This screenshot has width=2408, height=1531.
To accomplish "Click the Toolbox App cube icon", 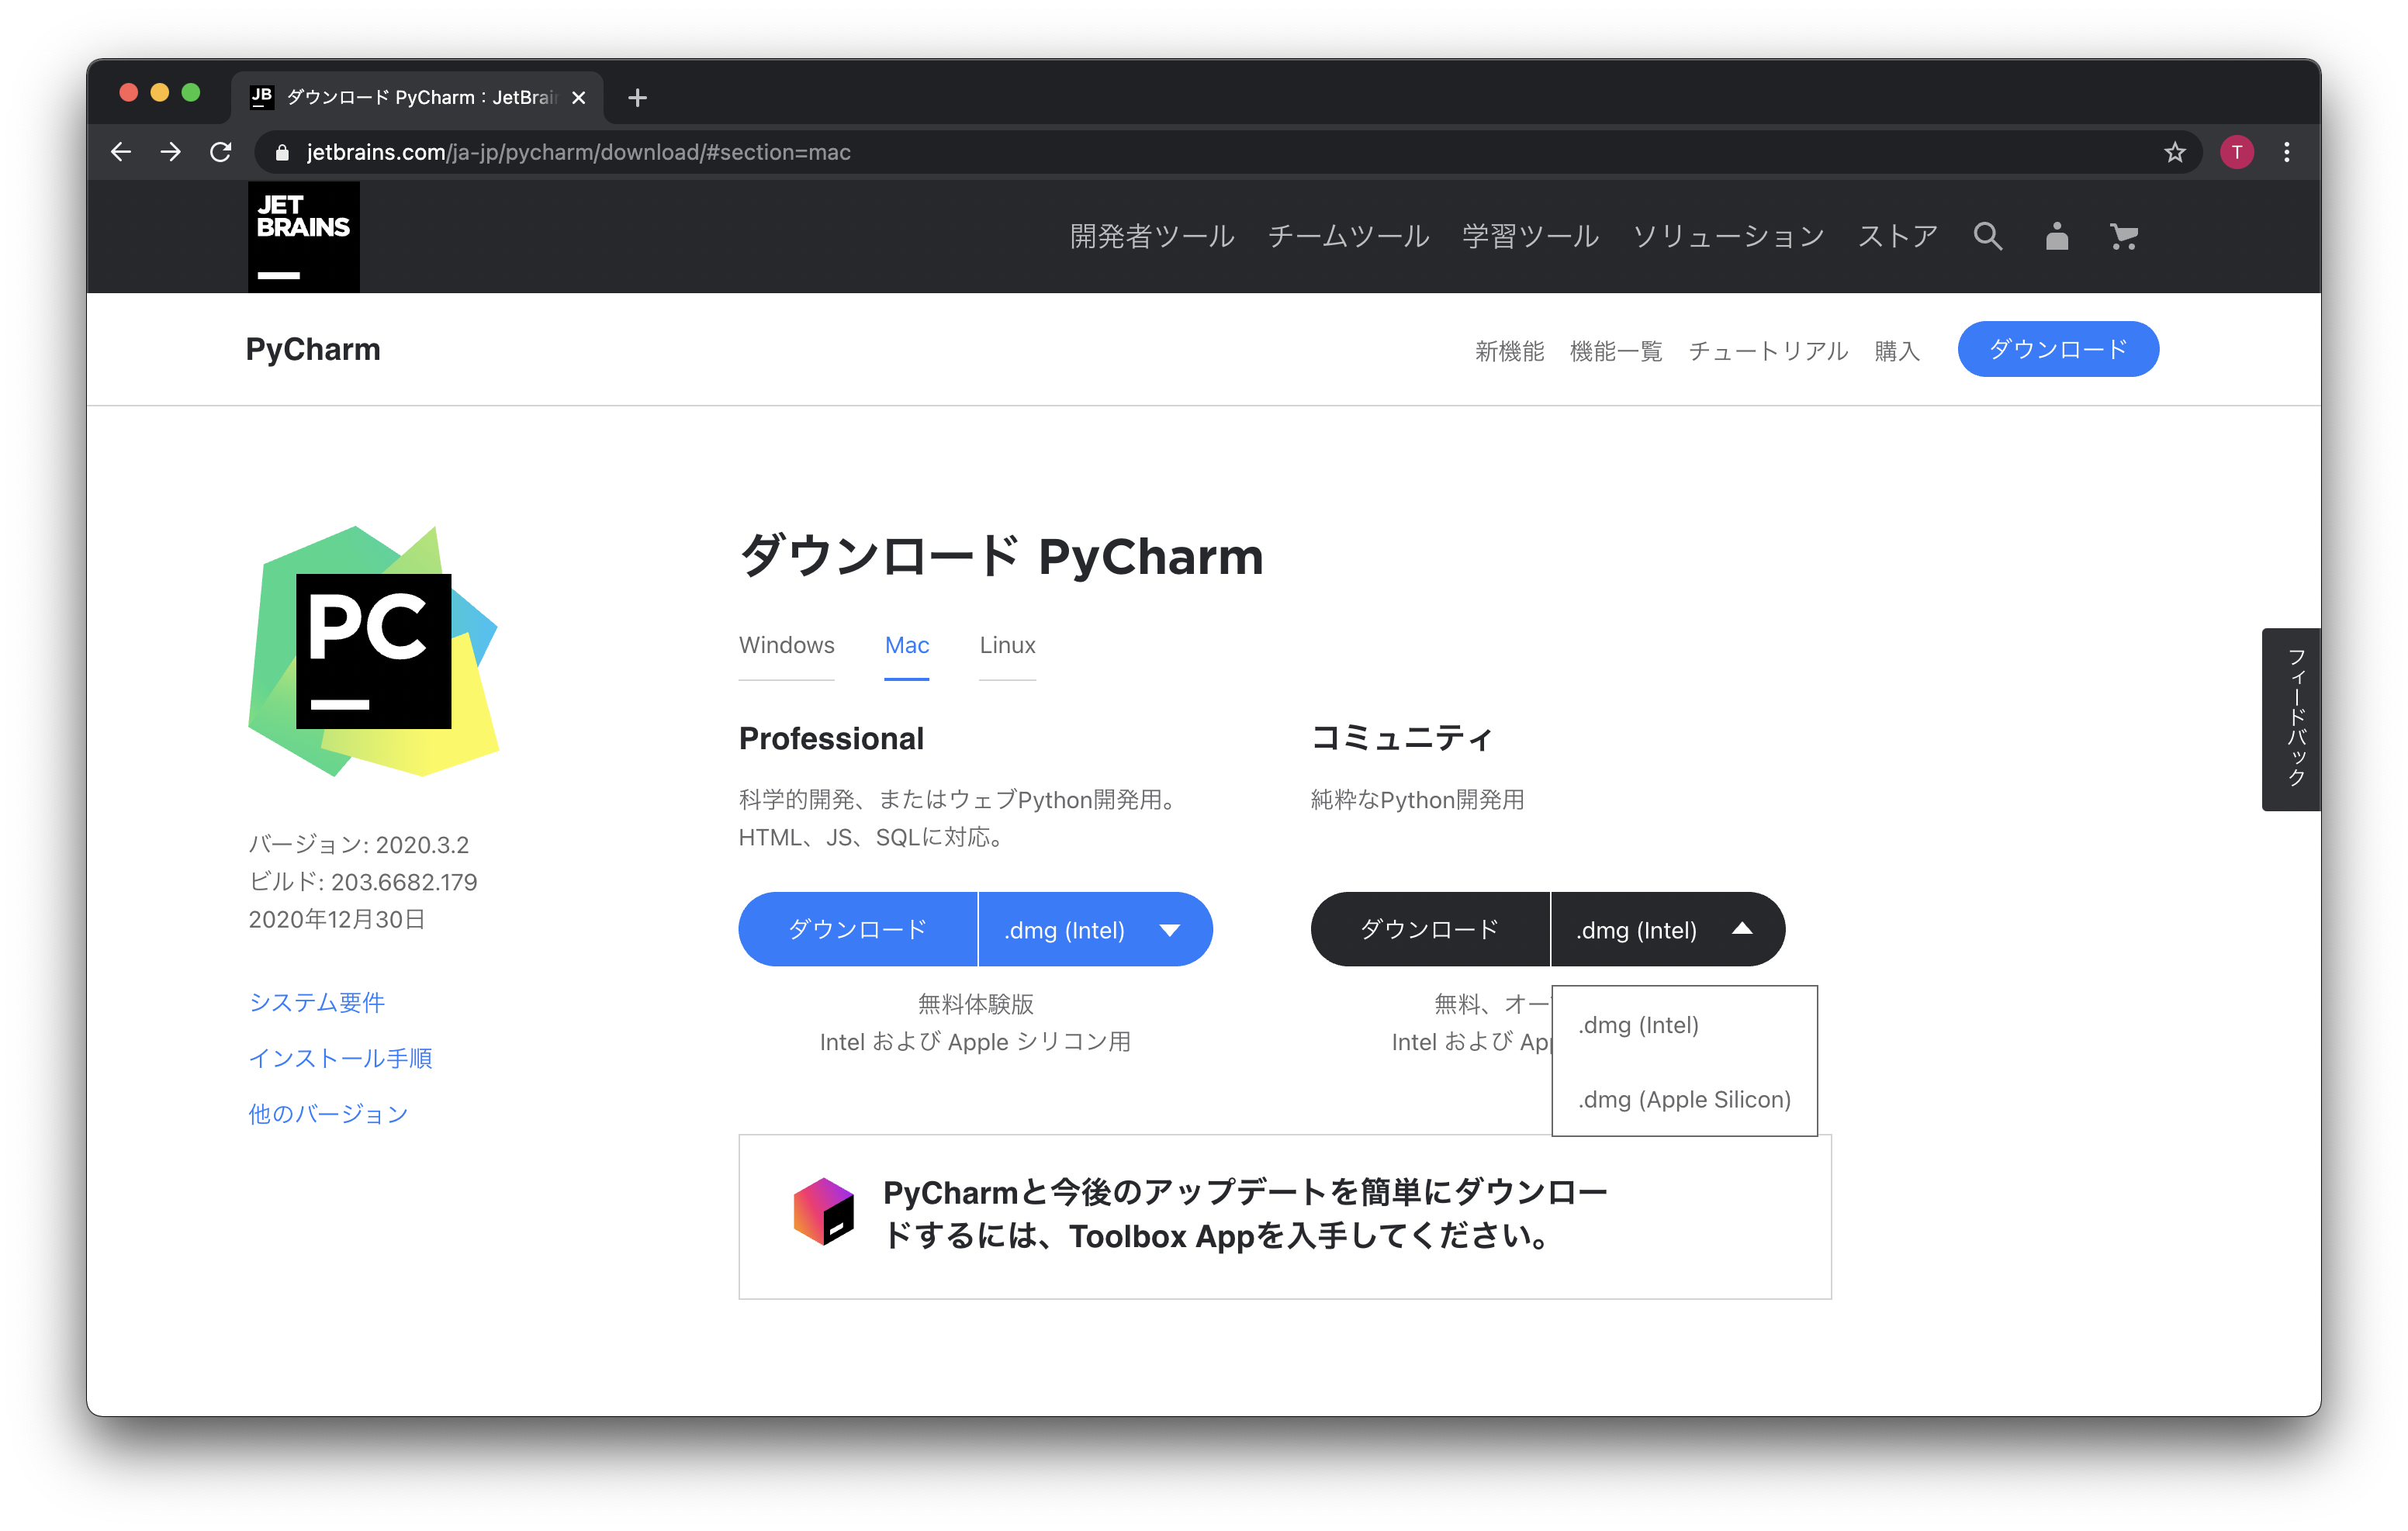I will 823,1211.
